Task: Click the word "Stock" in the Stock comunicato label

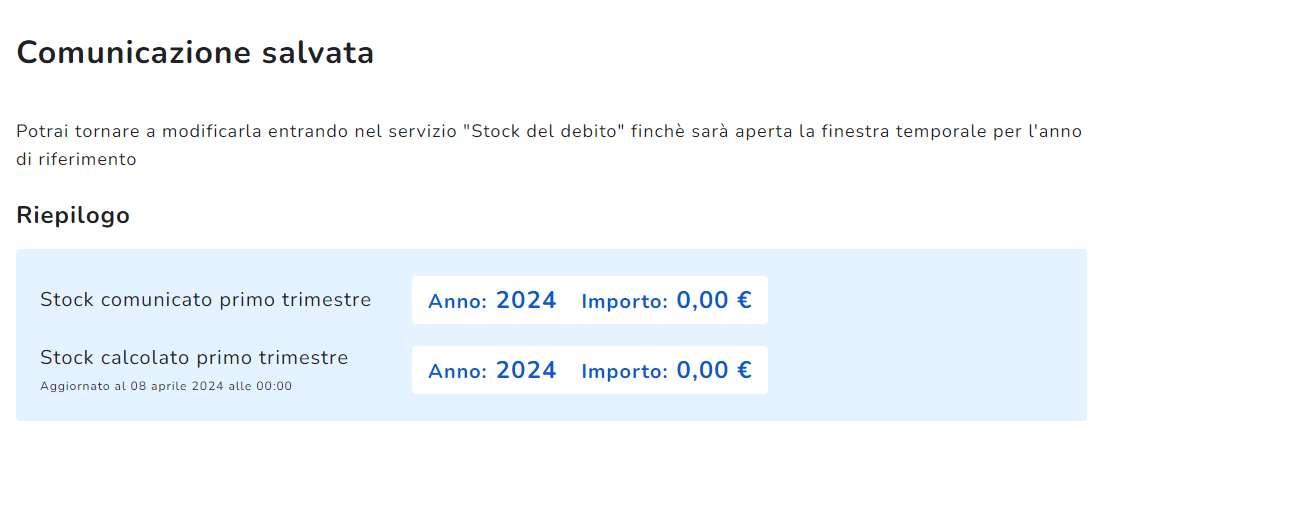Action: pos(67,300)
